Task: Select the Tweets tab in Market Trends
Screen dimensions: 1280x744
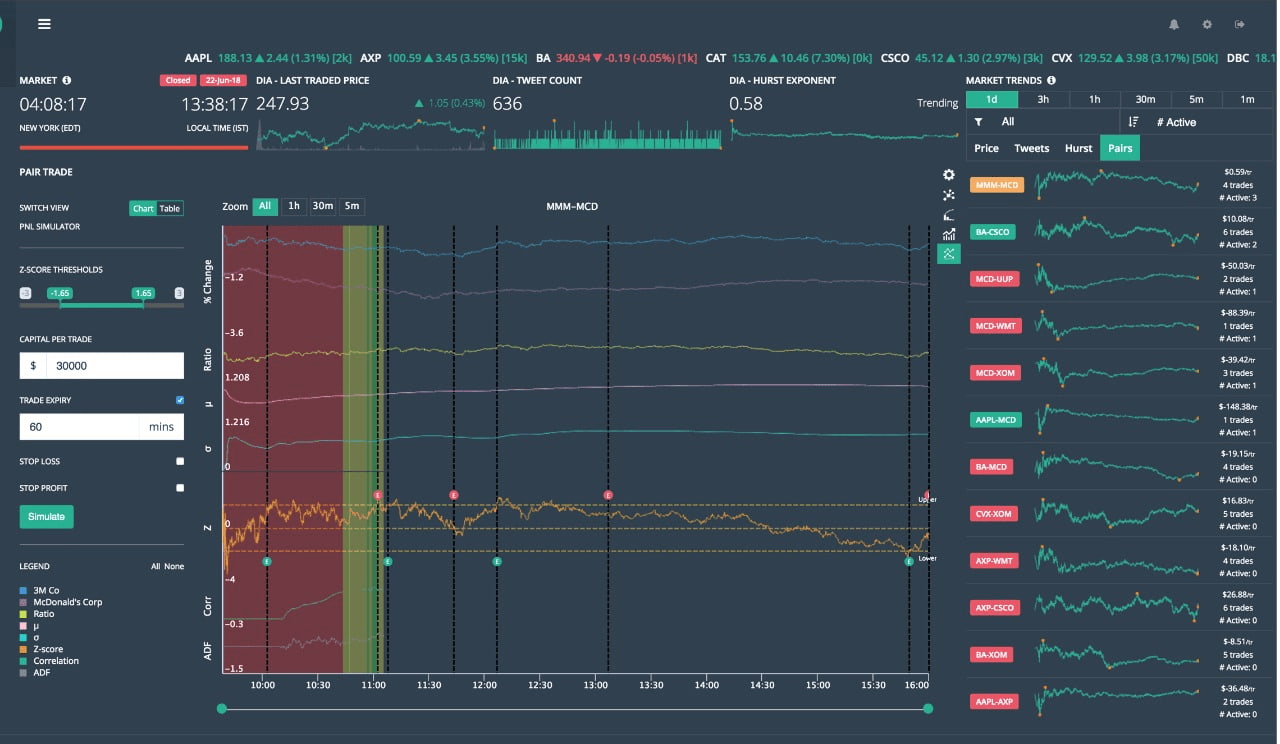Action: (x=1031, y=148)
